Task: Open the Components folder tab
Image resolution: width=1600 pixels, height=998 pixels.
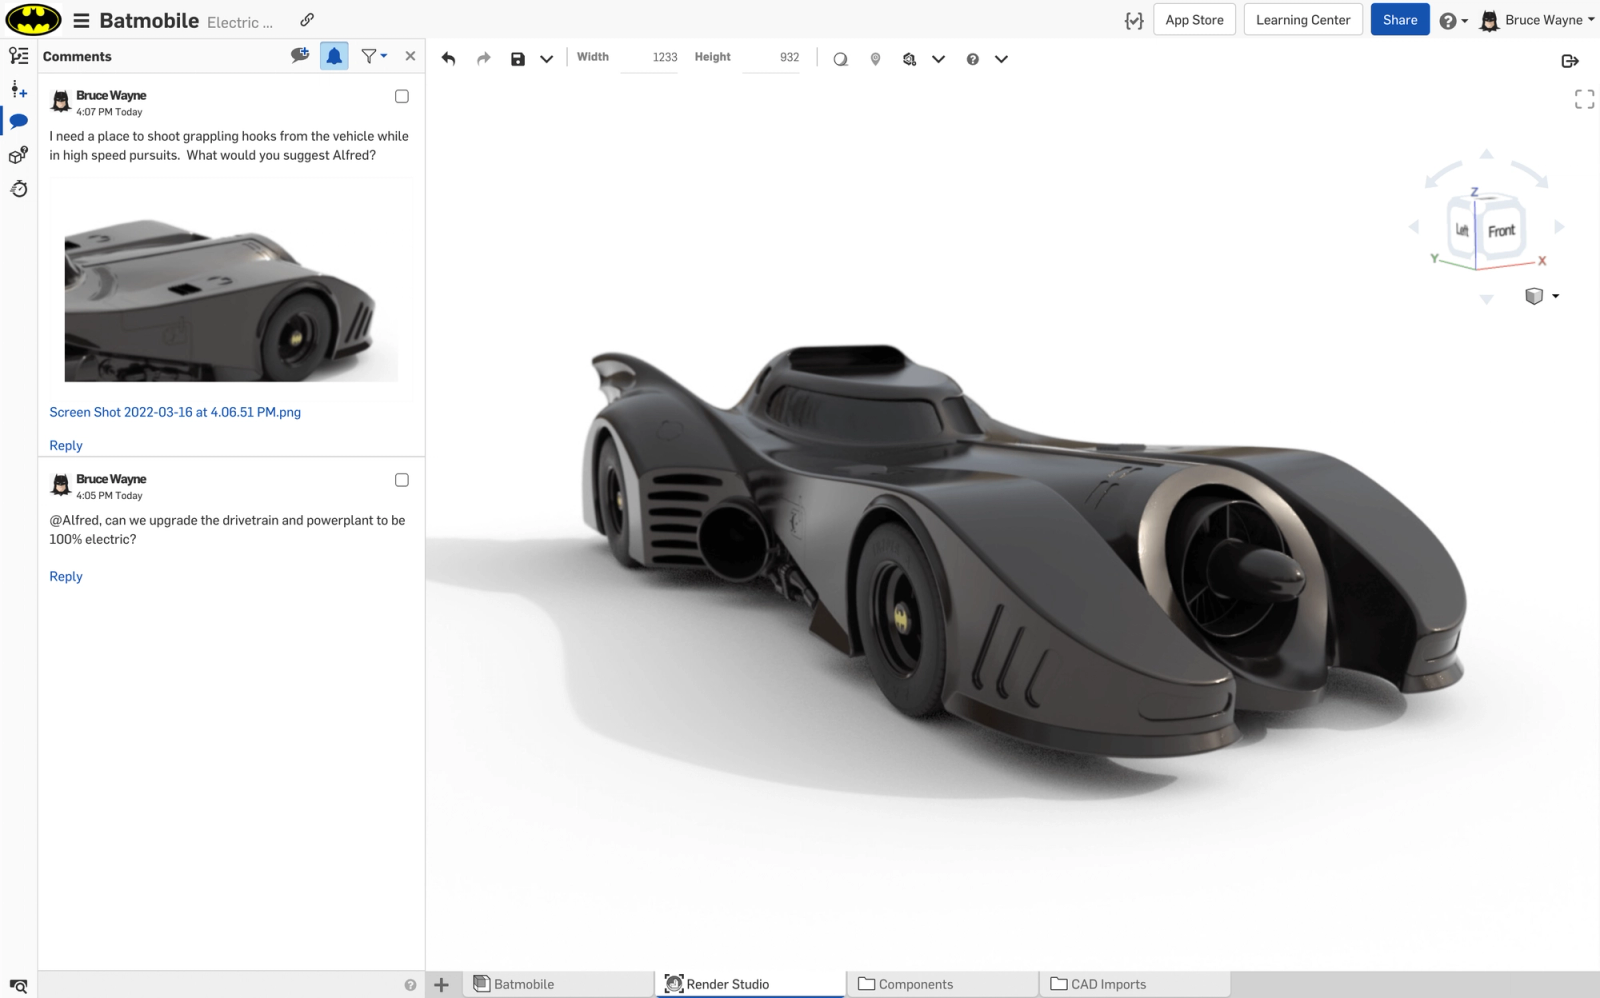Action: pos(915,984)
